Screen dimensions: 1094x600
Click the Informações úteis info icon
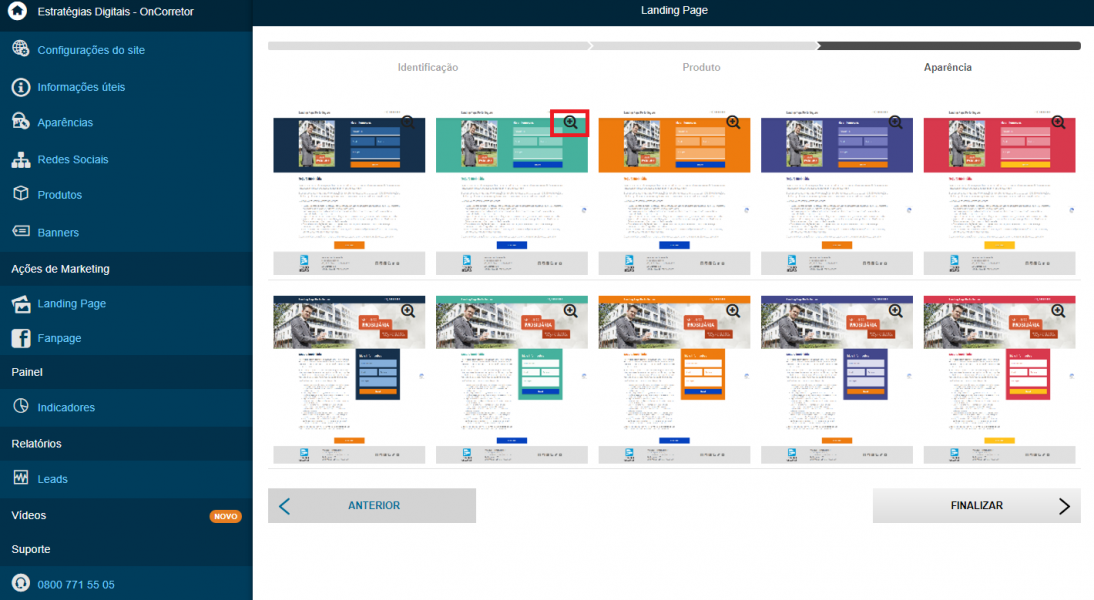[21, 87]
